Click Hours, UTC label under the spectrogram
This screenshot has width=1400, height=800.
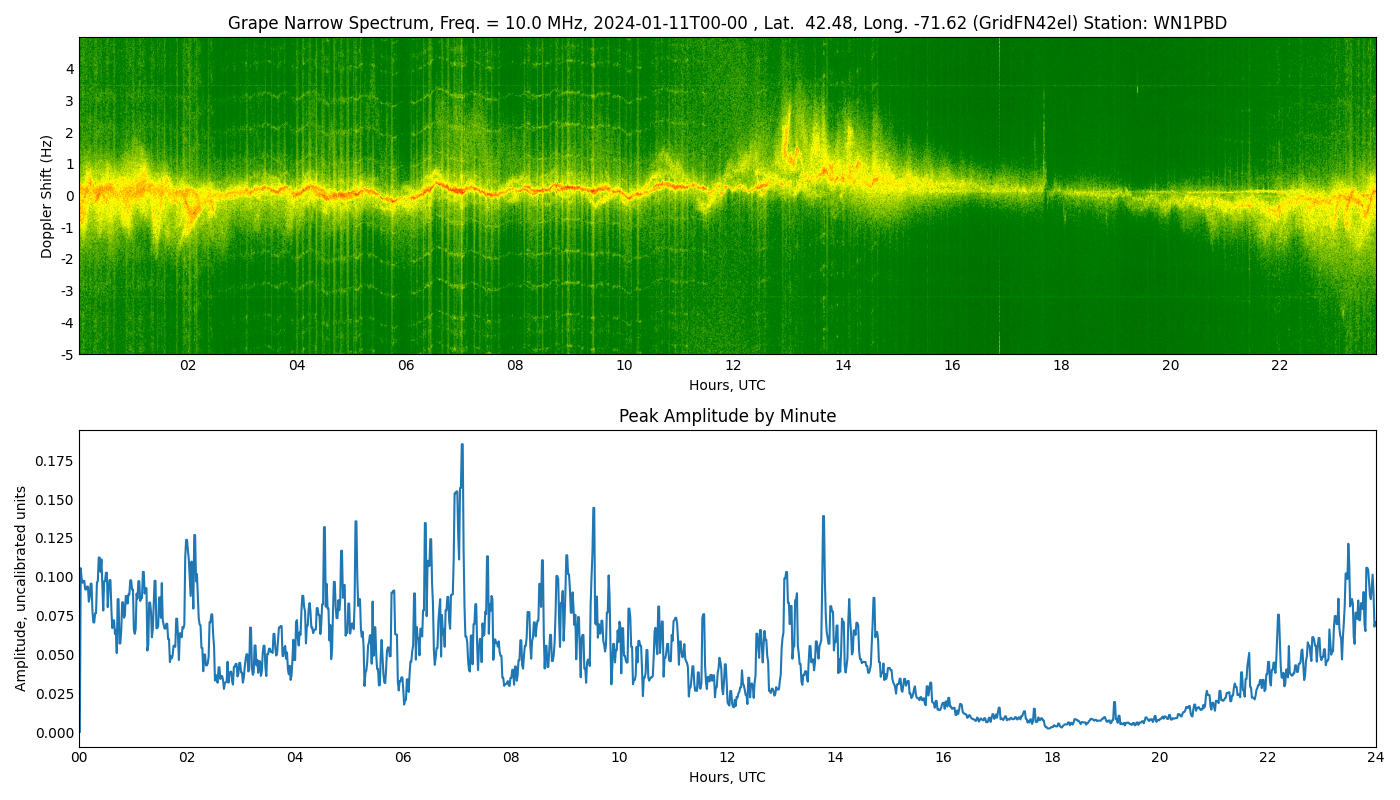pyautogui.click(x=727, y=385)
